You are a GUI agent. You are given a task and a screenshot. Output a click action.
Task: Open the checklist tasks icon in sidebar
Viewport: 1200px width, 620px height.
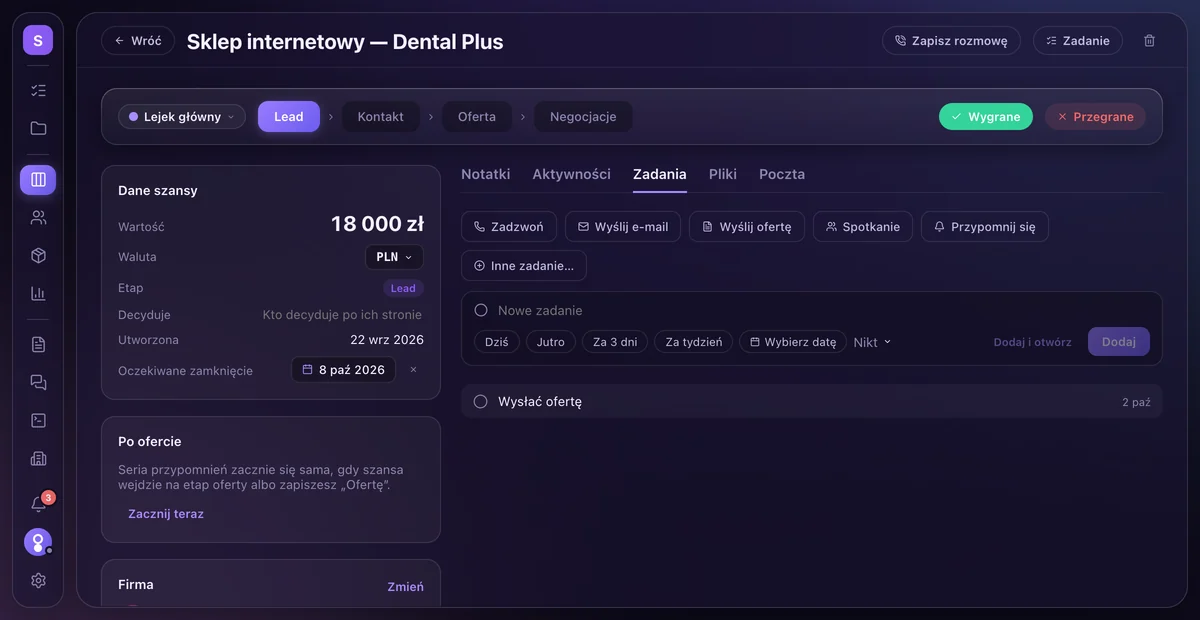point(38,90)
